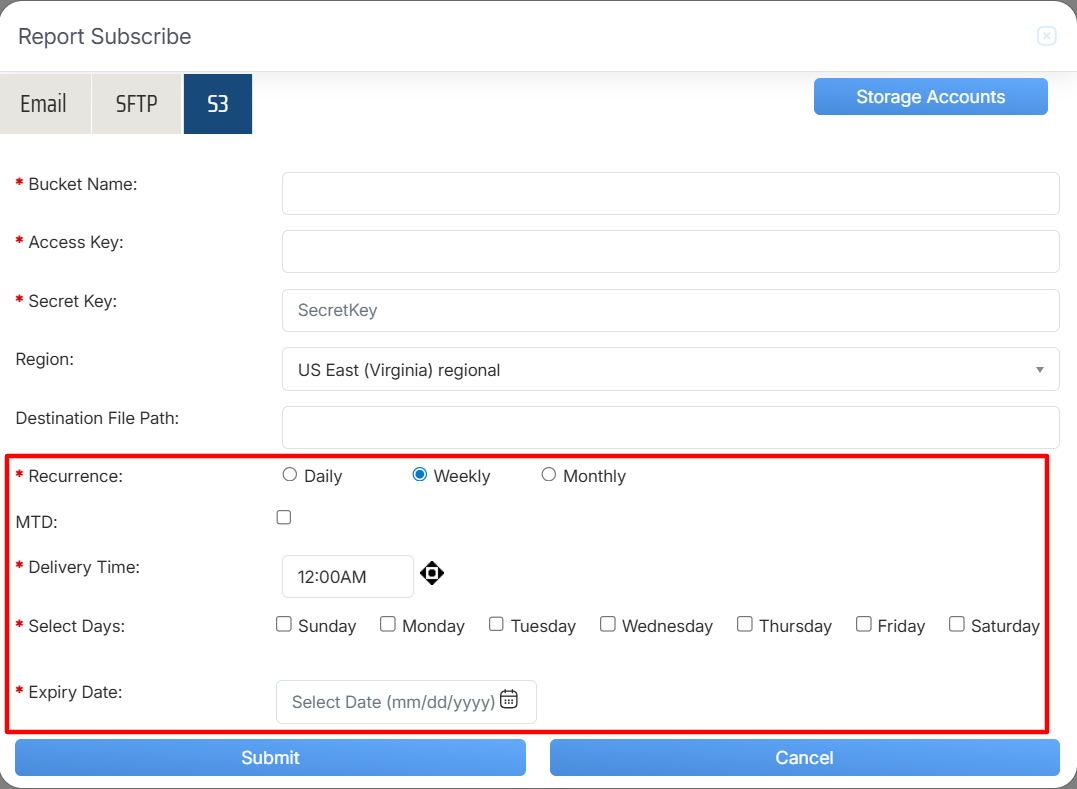Toggle the Saturday checkbox

click(x=957, y=624)
